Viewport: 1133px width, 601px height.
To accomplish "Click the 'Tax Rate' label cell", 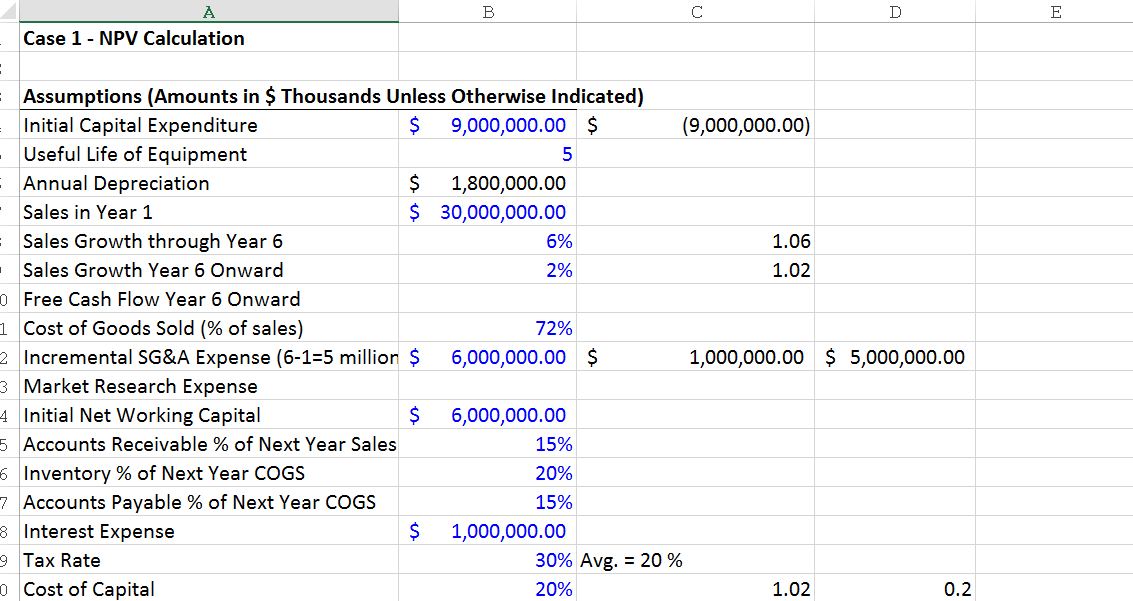I will 209,560.
